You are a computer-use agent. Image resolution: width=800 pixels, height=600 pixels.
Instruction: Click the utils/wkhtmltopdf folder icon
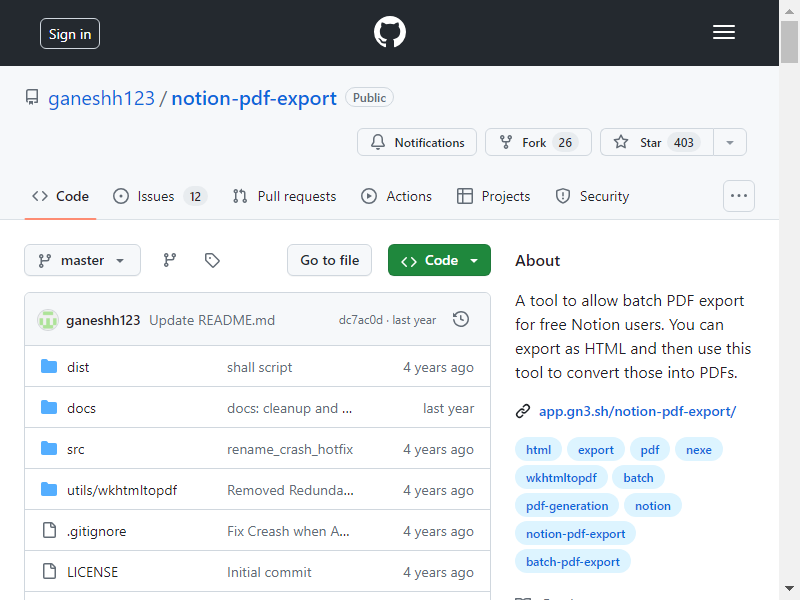click(x=49, y=489)
